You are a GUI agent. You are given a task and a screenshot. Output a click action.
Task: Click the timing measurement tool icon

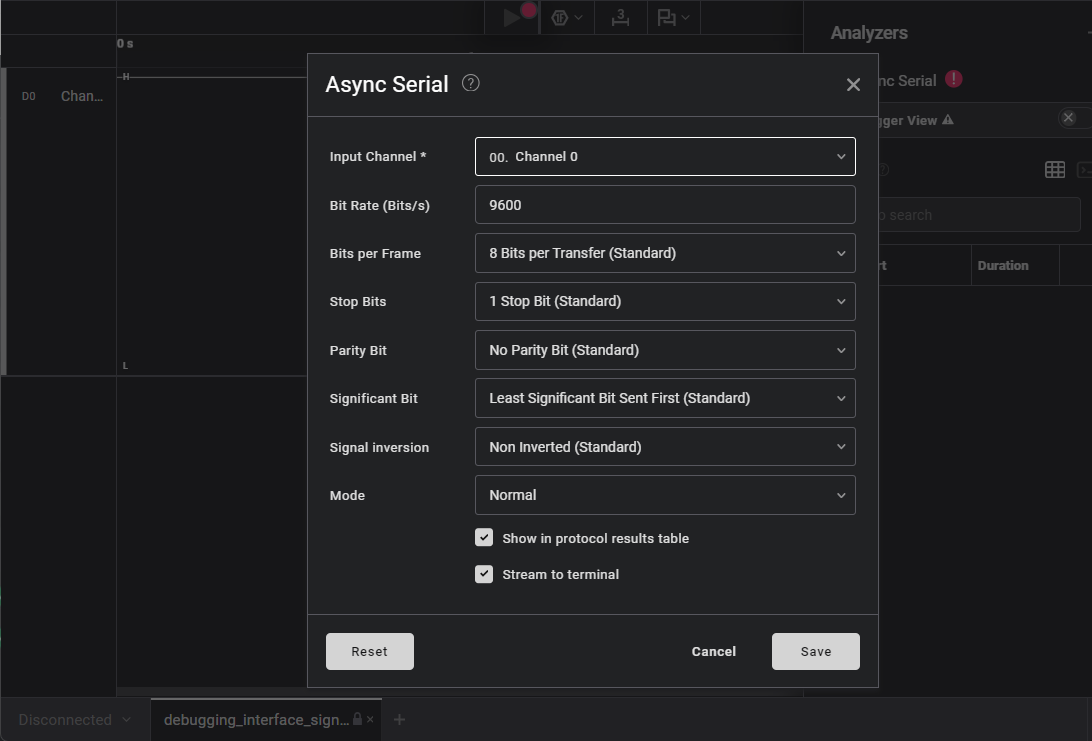pos(621,17)
